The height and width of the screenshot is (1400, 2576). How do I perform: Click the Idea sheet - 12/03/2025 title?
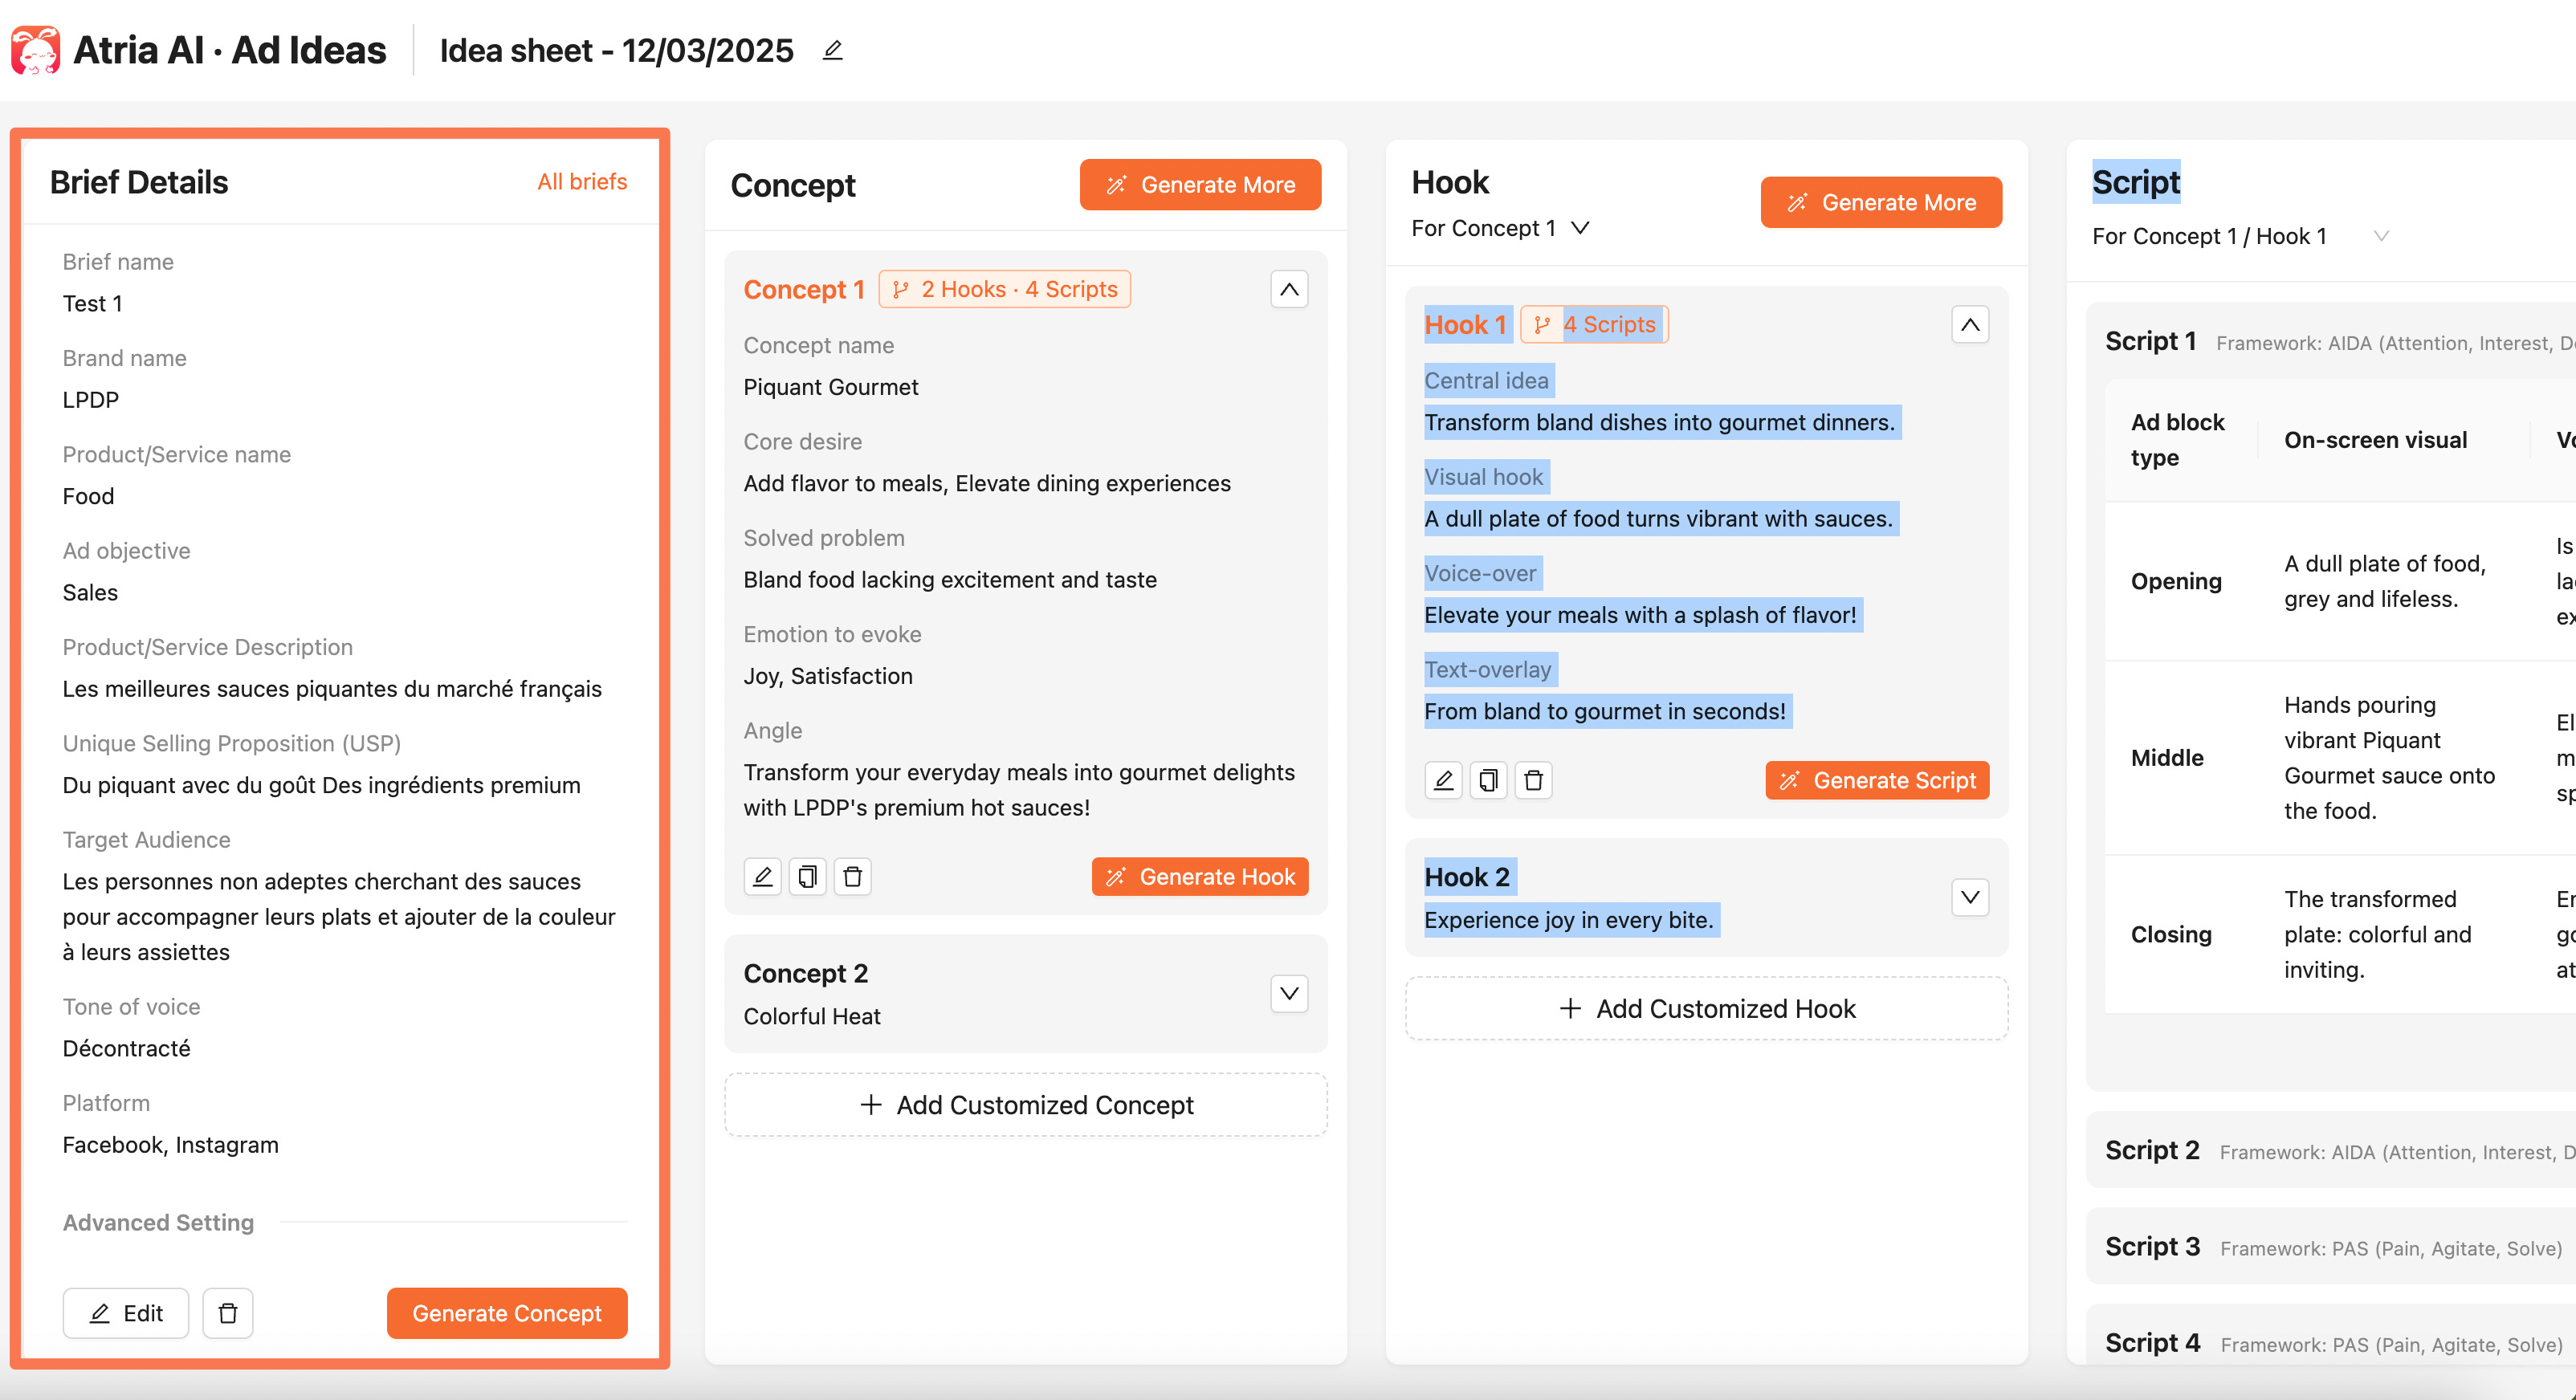click(616, 50)
